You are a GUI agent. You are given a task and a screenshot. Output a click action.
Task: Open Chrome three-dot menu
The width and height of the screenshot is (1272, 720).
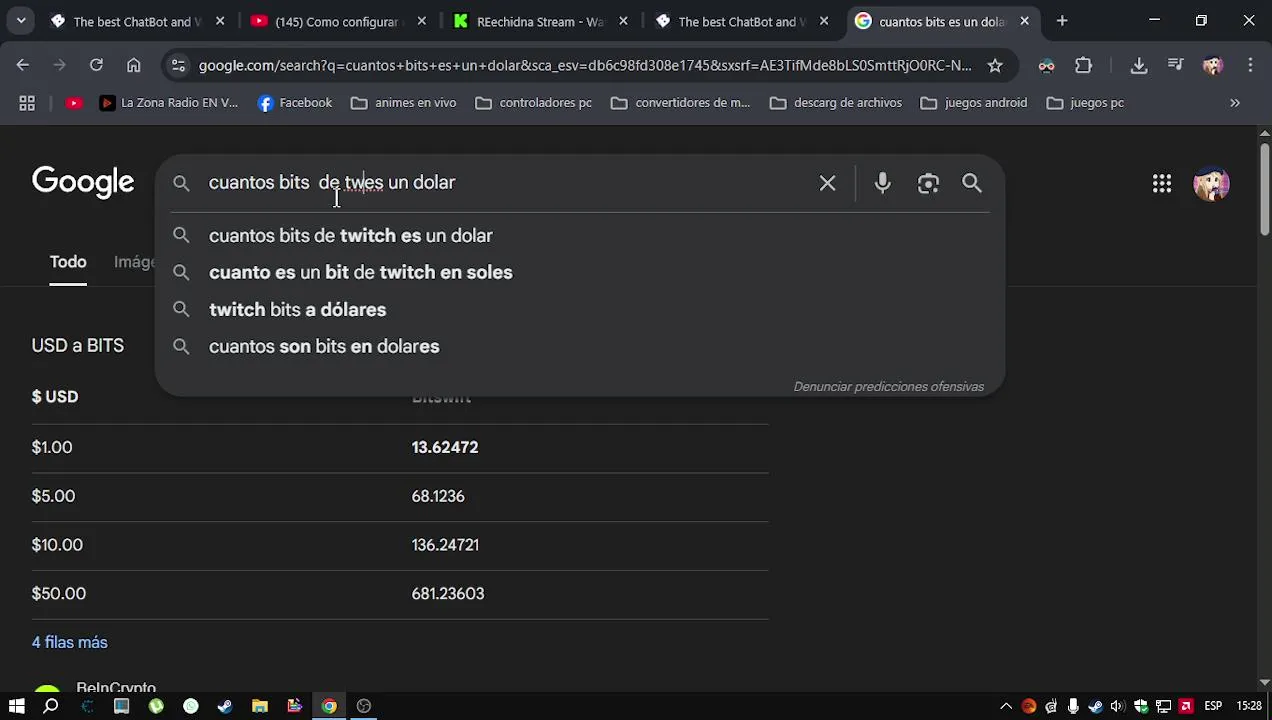1250,65
